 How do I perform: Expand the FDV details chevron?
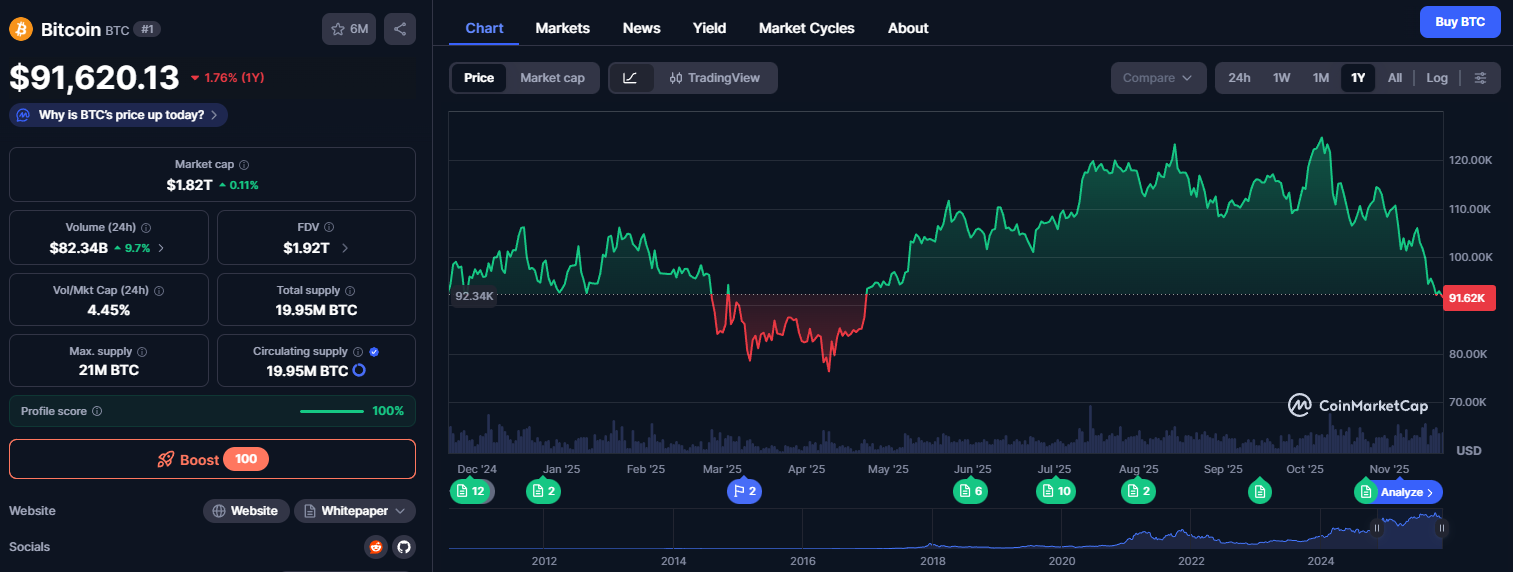[x=345, y=248]
